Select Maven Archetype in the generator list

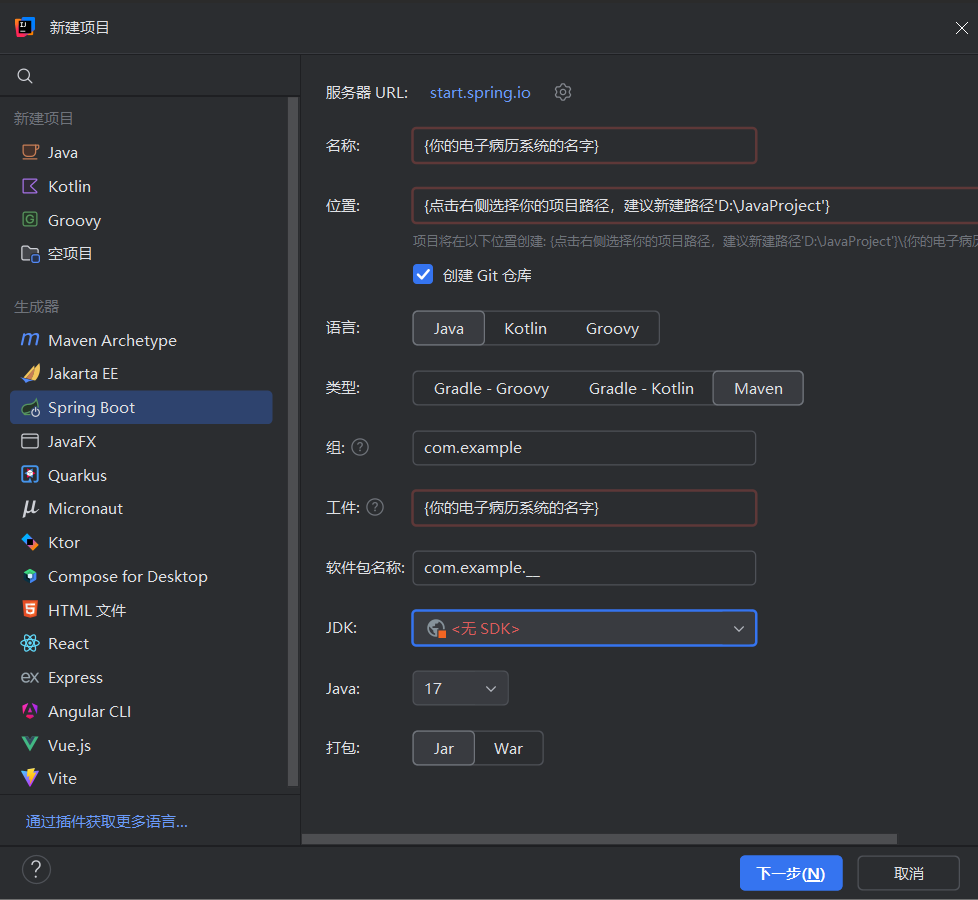coord(112,340)
